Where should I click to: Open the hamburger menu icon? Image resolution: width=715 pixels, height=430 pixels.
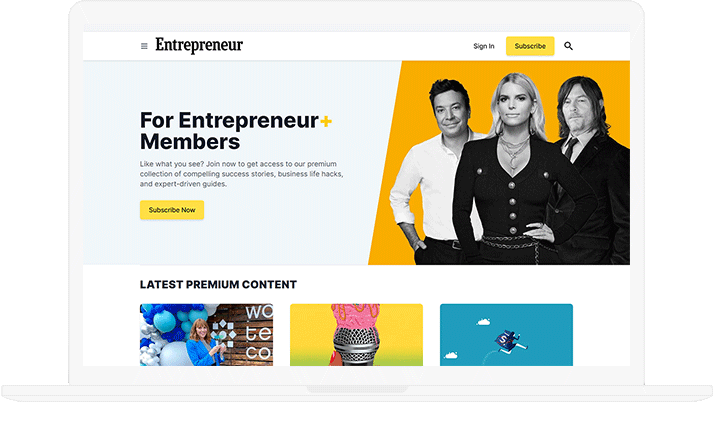(x=144, y=46)
